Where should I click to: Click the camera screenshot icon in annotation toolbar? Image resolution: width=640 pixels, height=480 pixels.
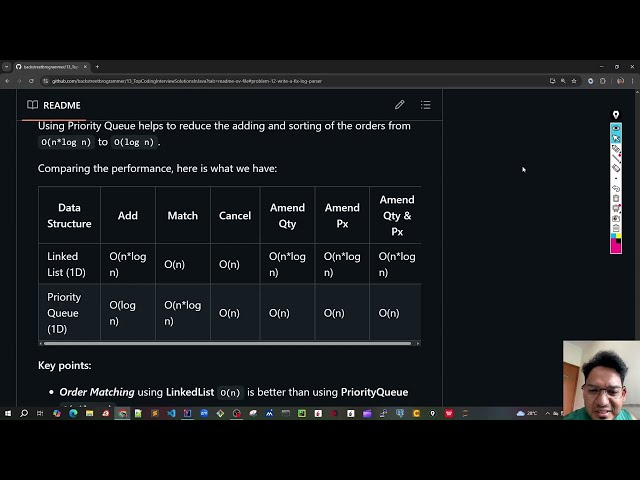(x=616, y=218)
